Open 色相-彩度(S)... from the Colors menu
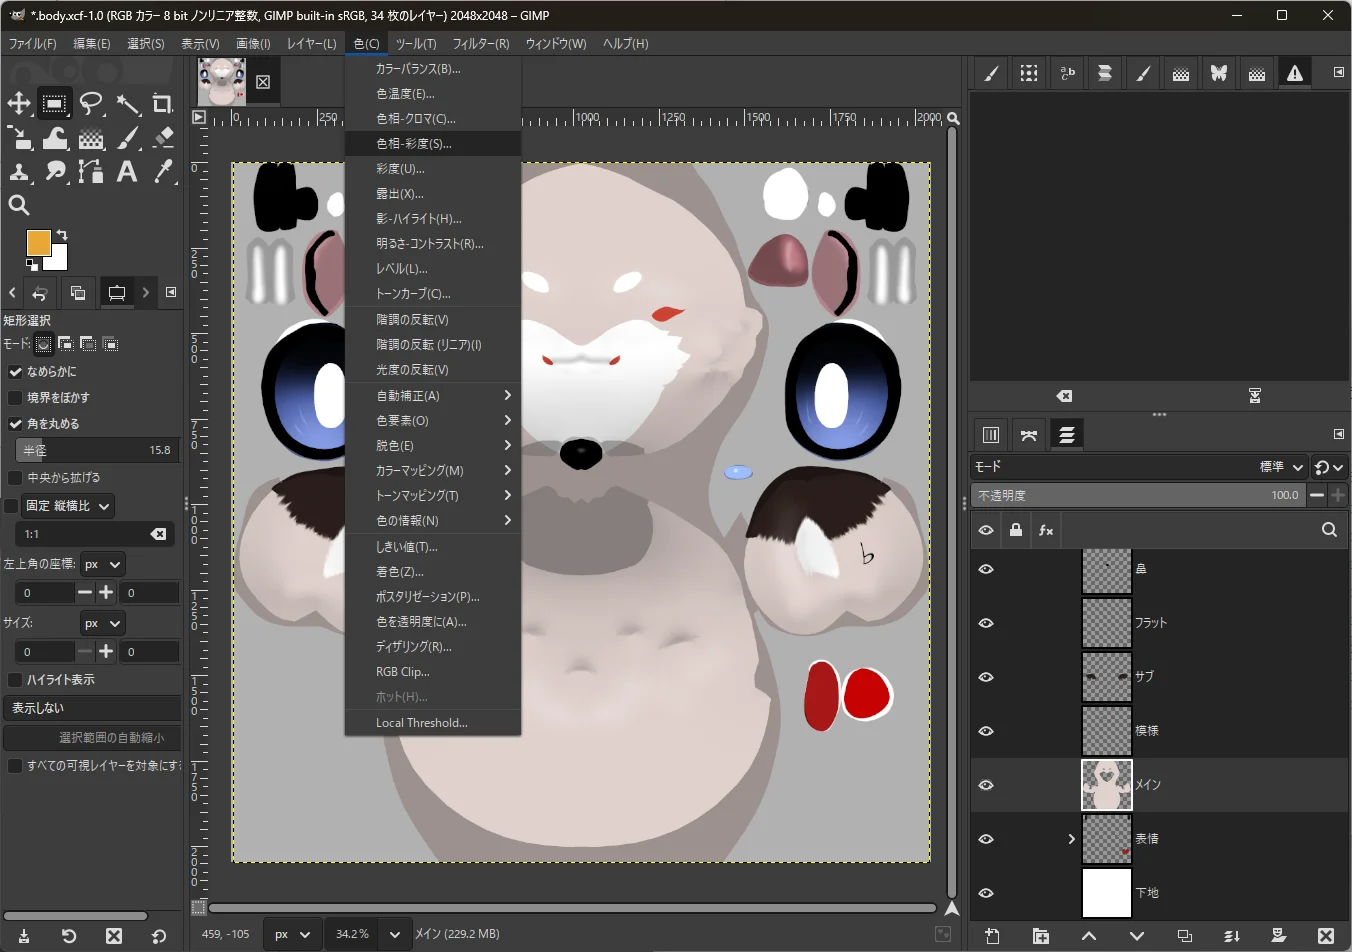 (433, 144)
